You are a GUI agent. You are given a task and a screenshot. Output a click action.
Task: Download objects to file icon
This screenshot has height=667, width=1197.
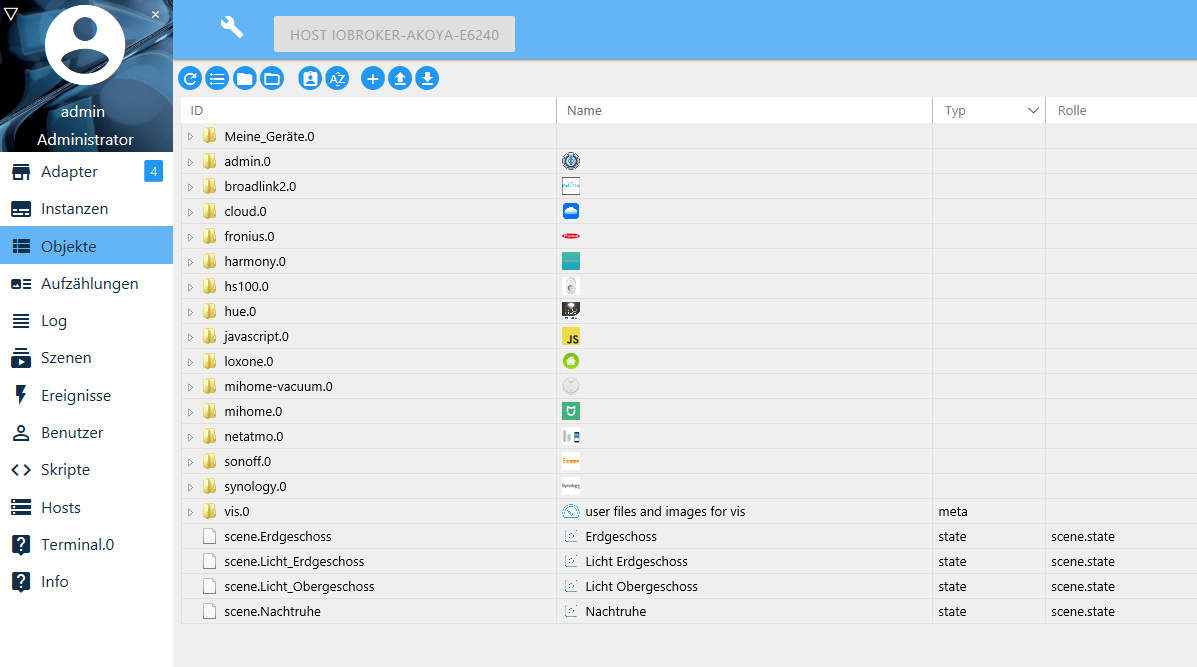[428, 79]
